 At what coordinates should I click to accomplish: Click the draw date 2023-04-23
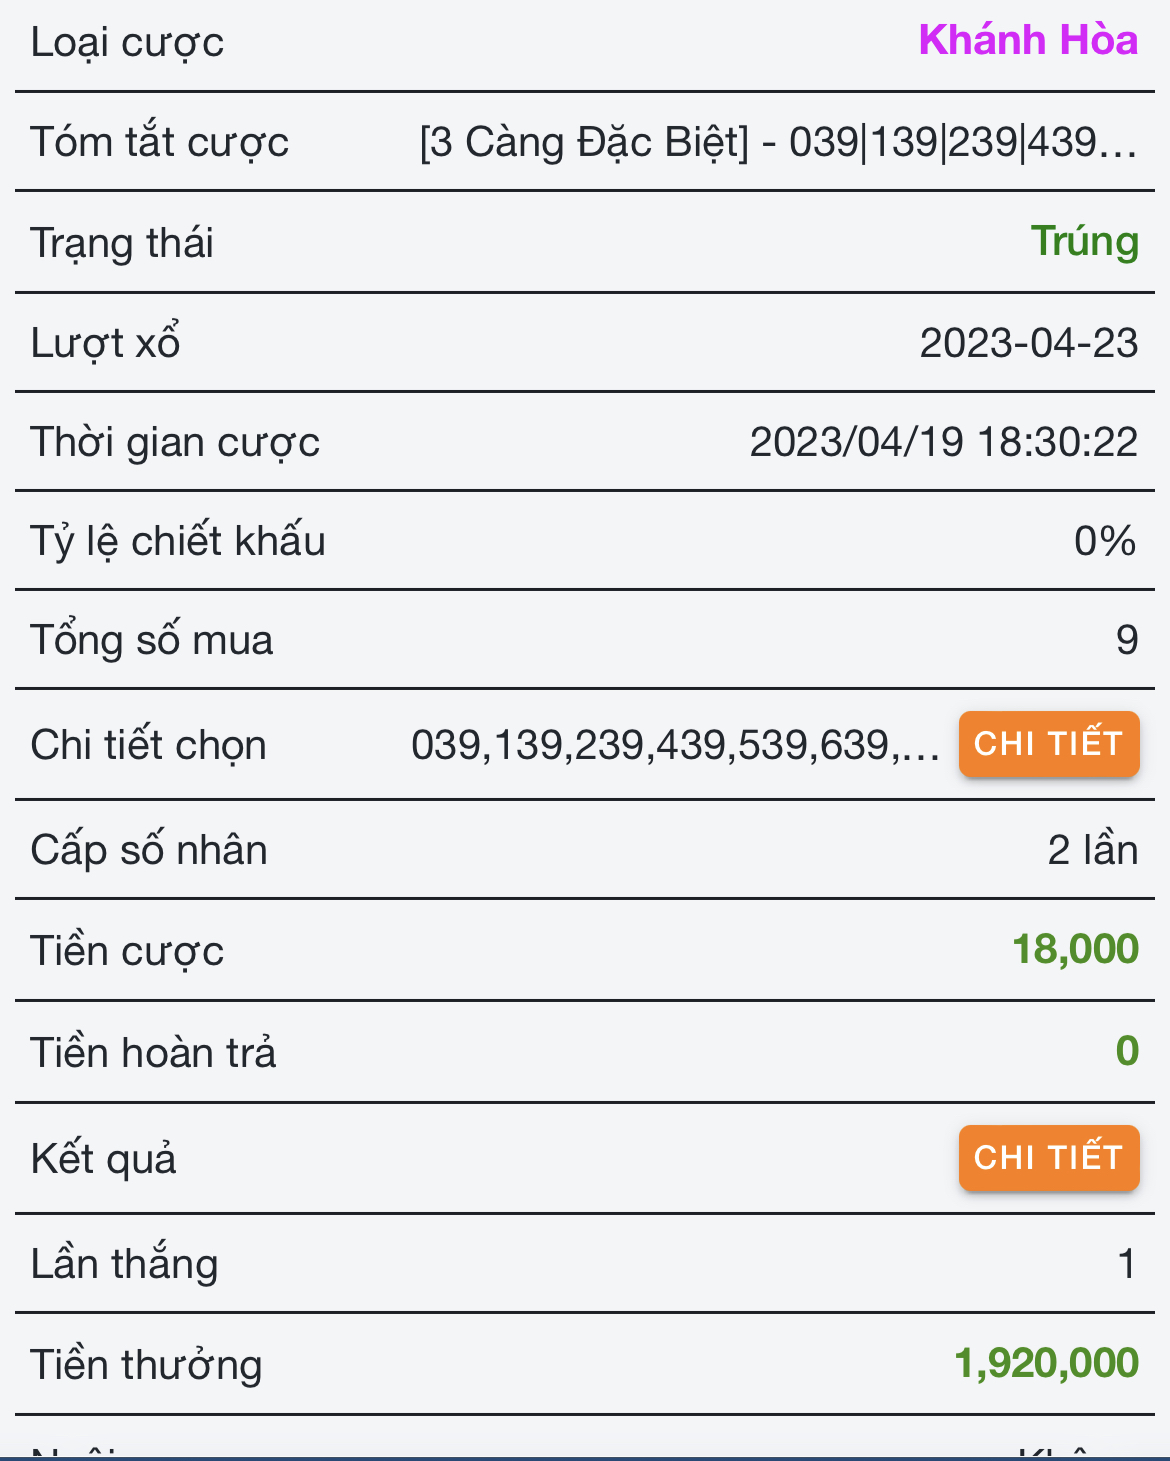1028,343
